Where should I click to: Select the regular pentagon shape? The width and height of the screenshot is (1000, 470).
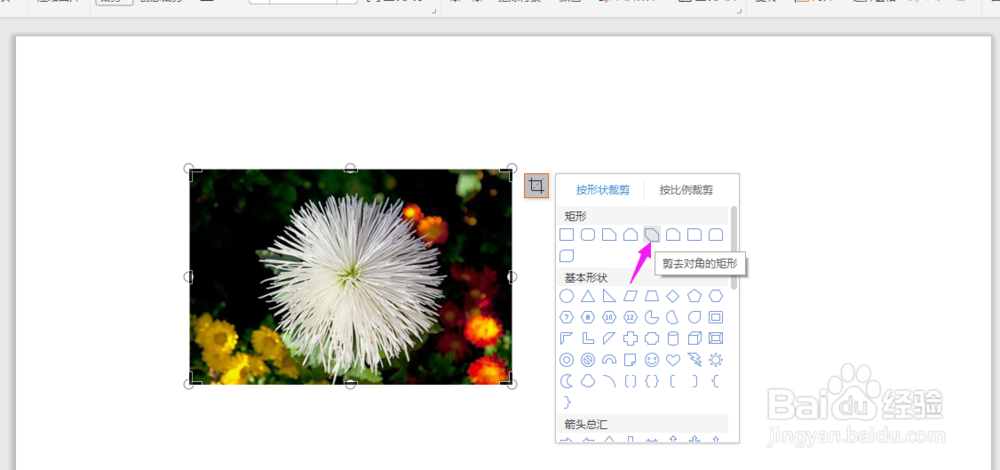coord(695,296)
